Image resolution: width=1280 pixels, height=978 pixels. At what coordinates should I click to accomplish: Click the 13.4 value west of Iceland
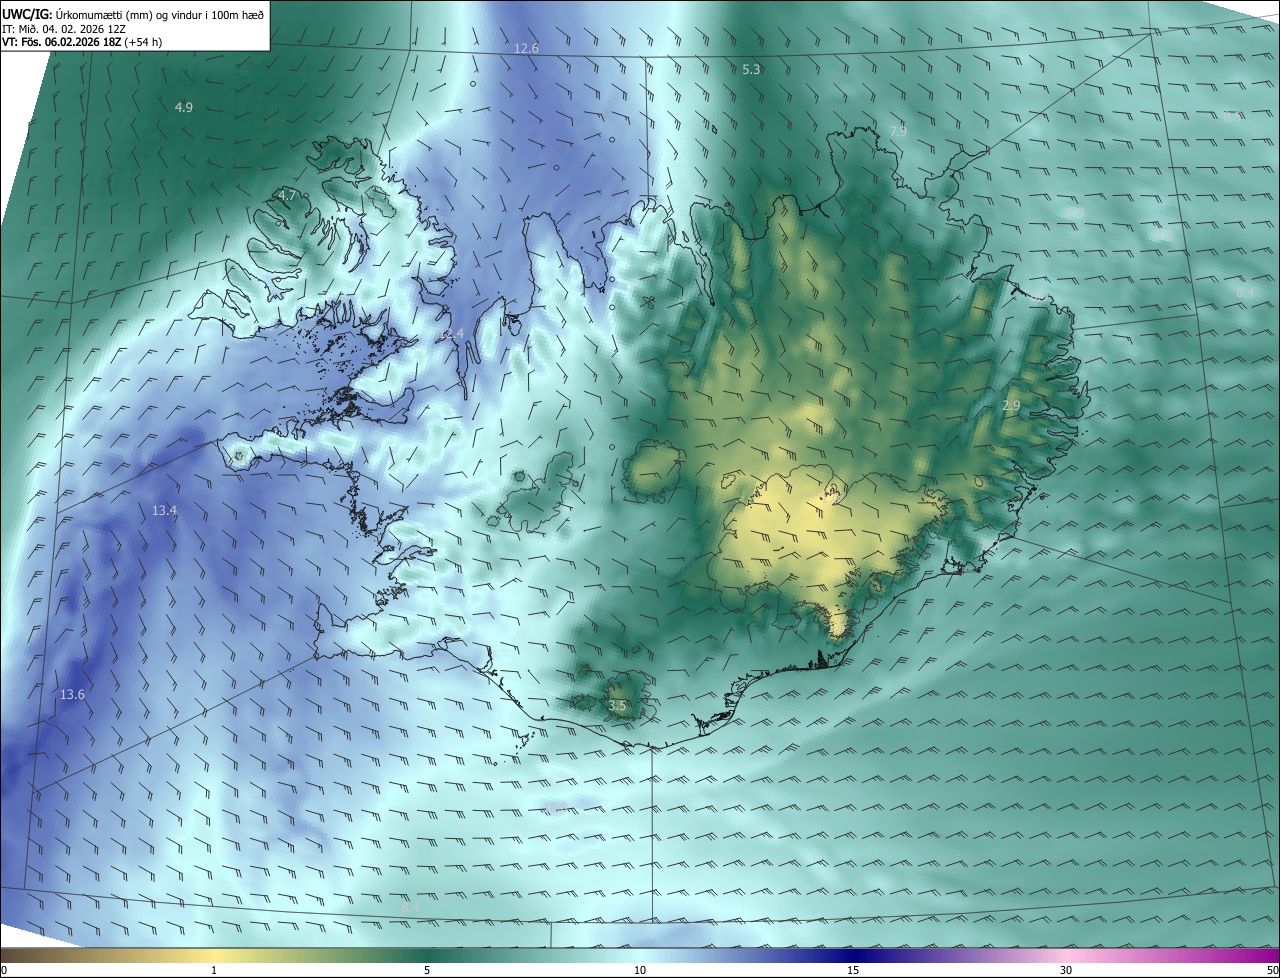164,511
